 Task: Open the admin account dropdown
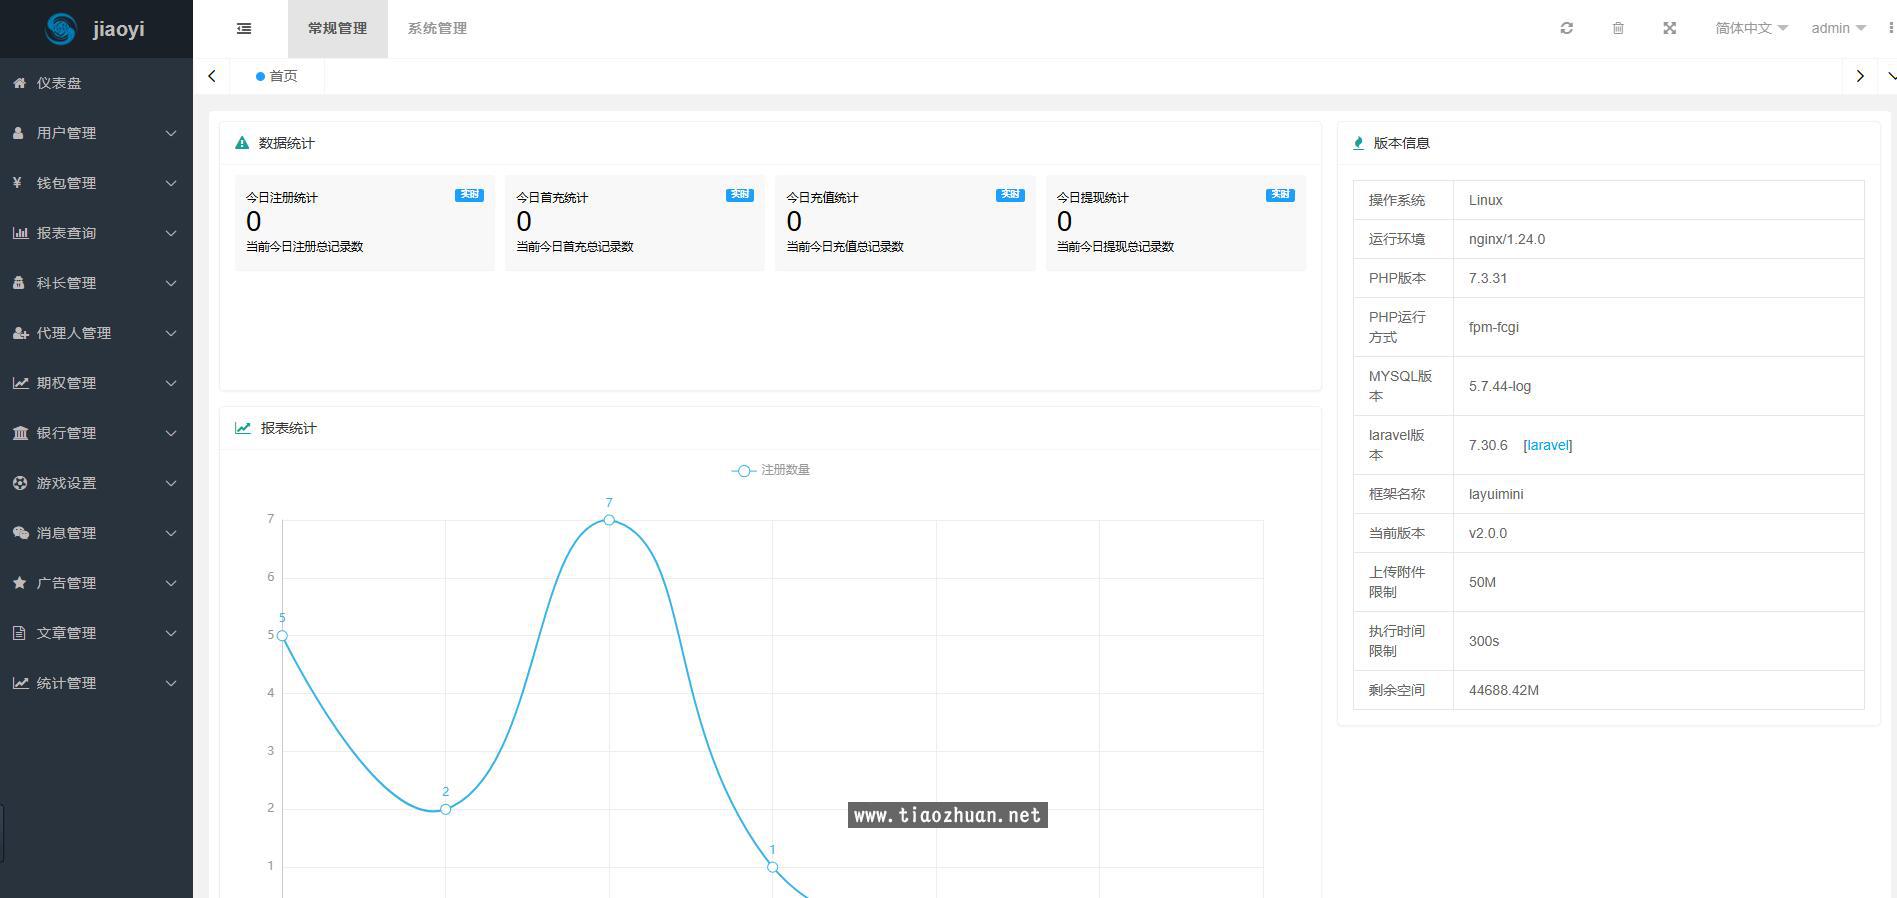coord(1837,28)
